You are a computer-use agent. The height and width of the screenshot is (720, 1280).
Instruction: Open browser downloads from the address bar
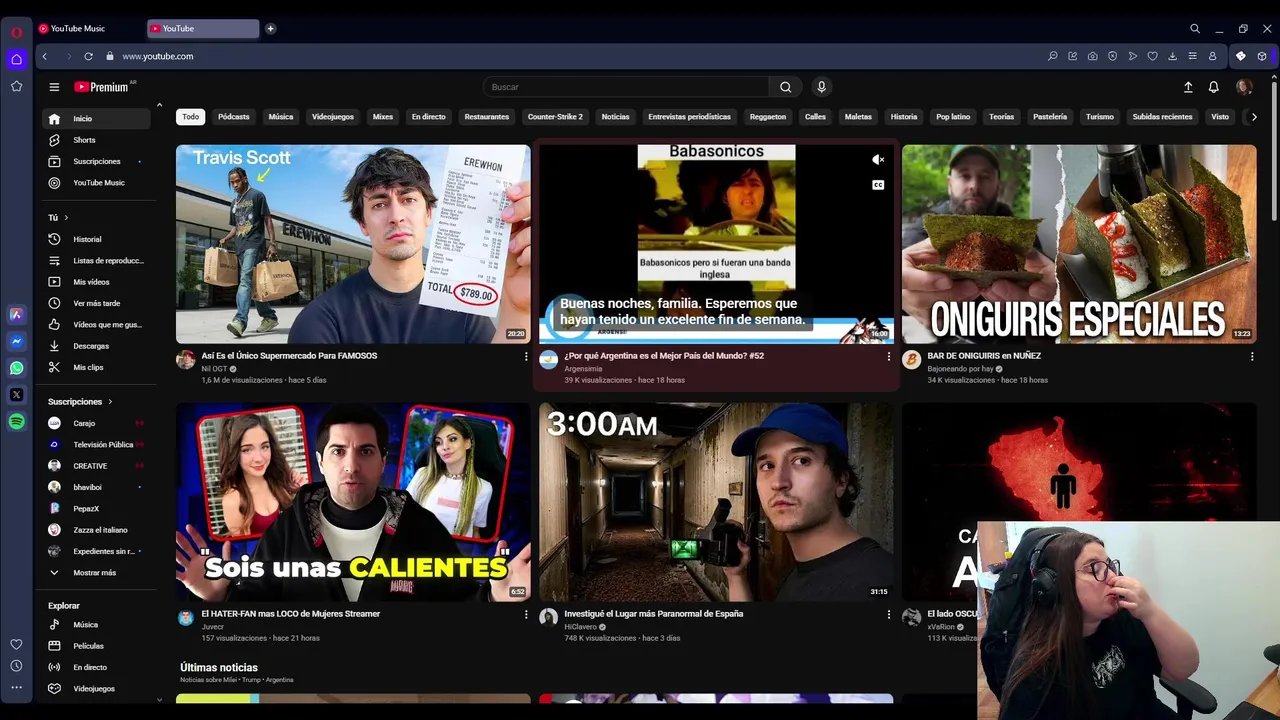pos(1172,56)
